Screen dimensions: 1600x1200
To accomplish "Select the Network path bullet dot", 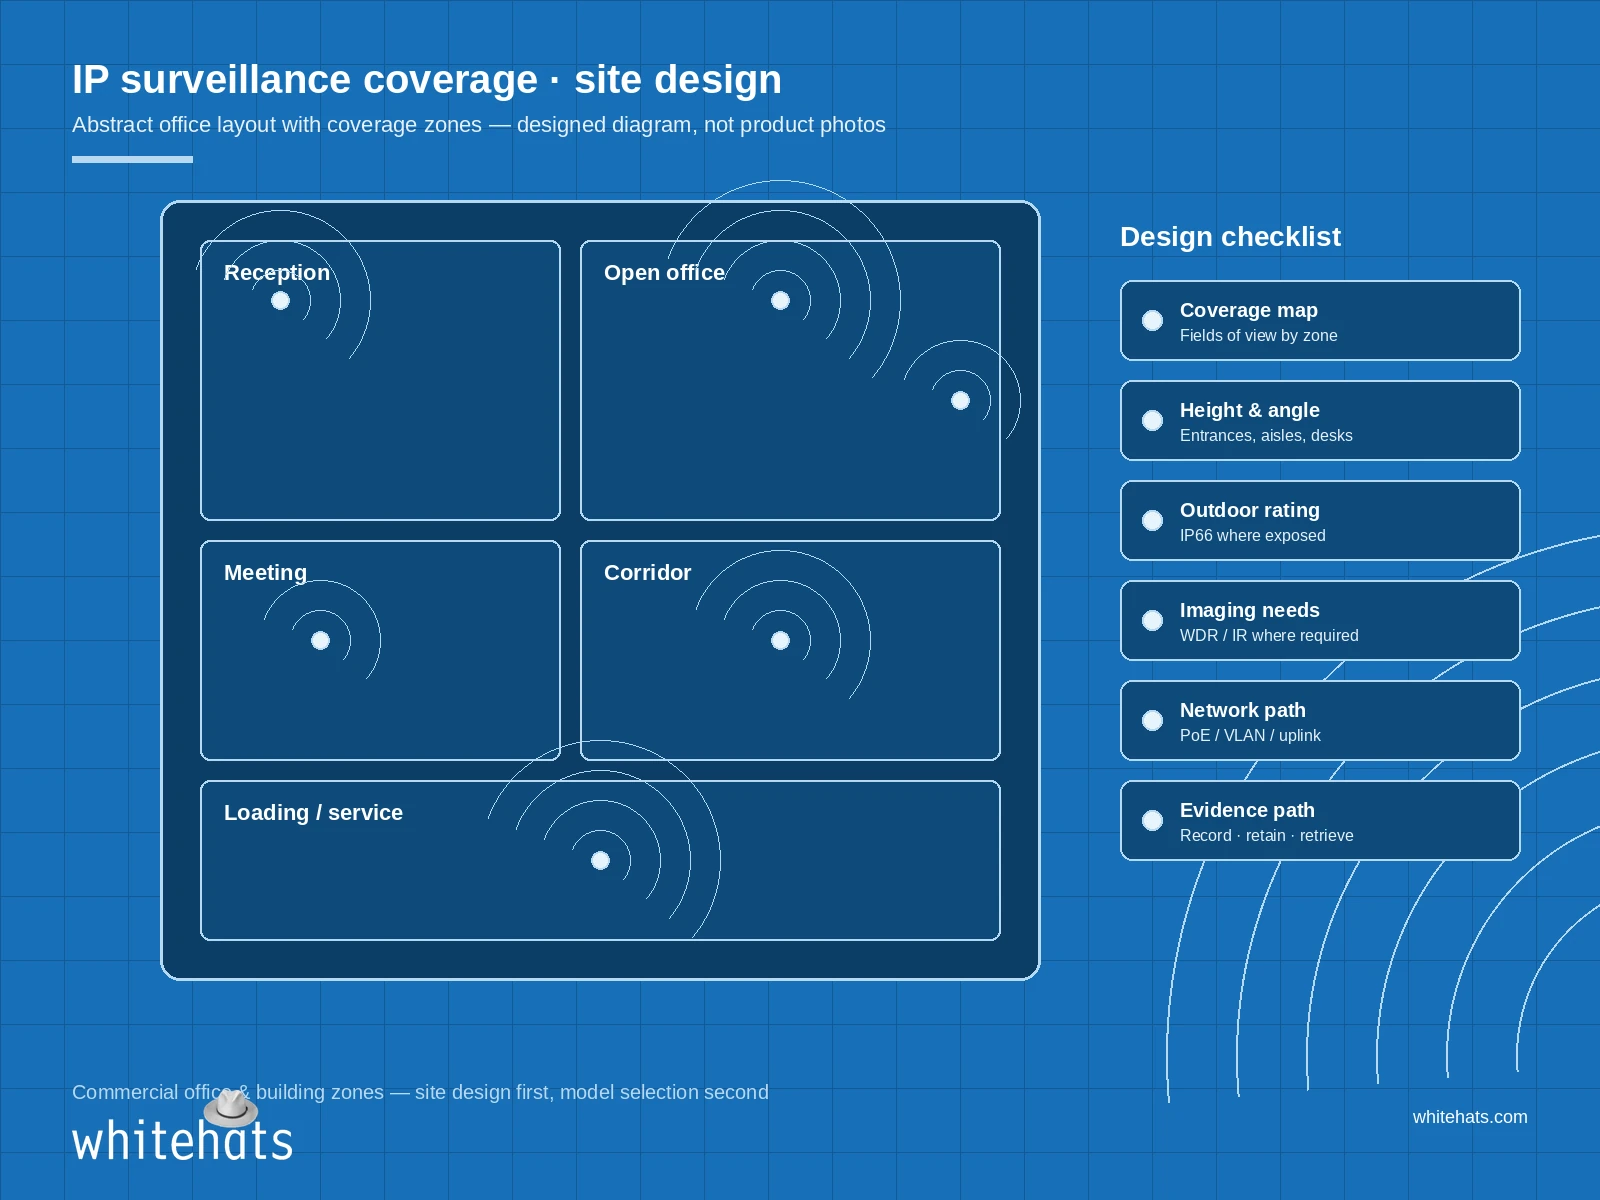I will tap(1152, 720).
